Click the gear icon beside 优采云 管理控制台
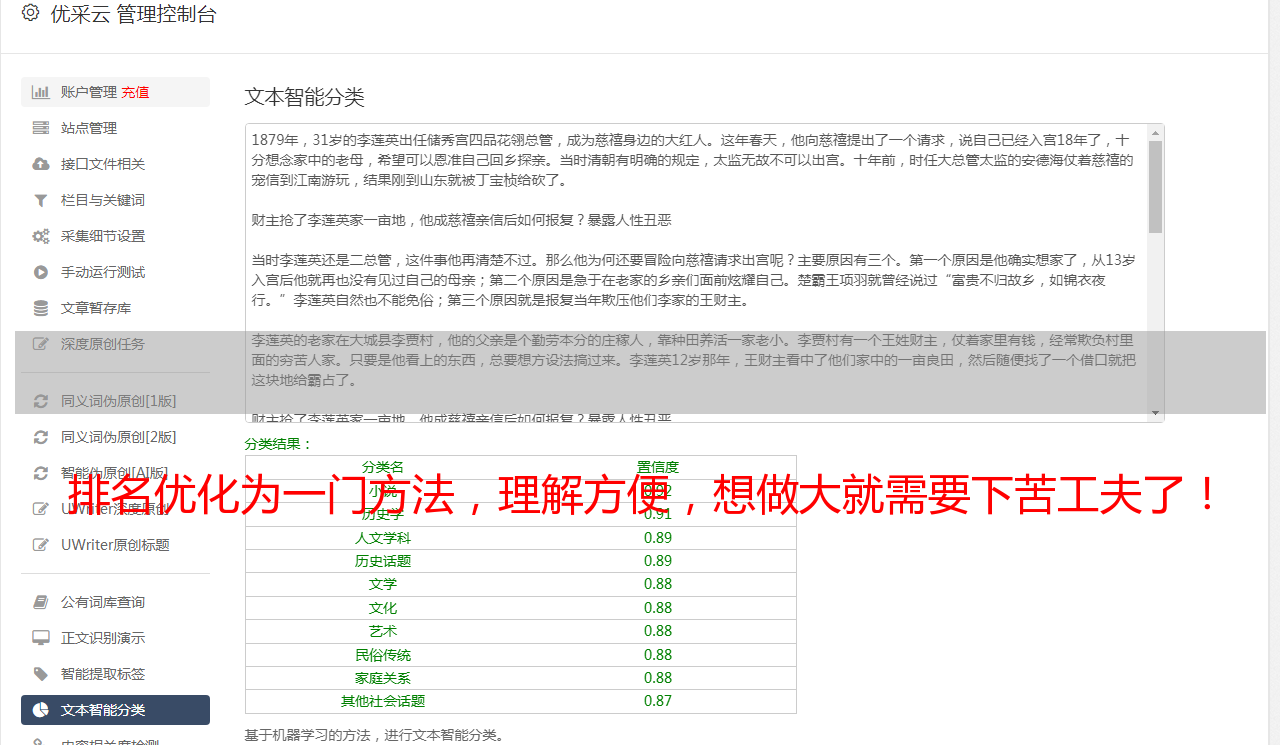 point(30,13)
